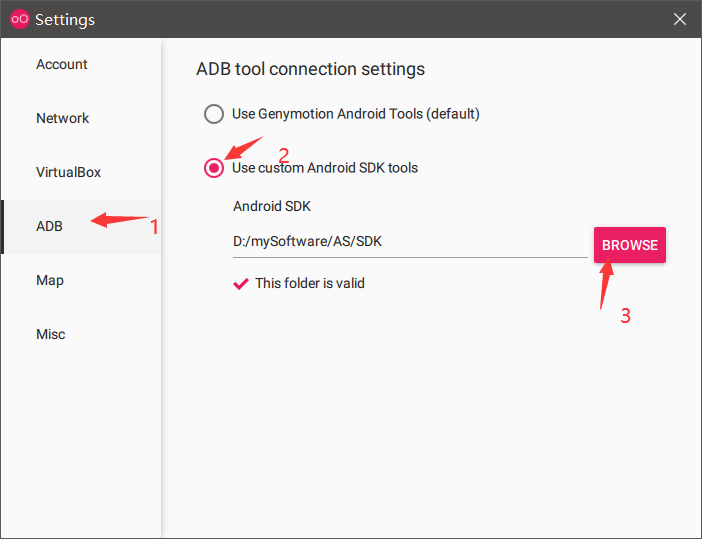The height and width of the screenshot is (539, 702).
Task: Close the Settings window
Action: pos(680,19)
